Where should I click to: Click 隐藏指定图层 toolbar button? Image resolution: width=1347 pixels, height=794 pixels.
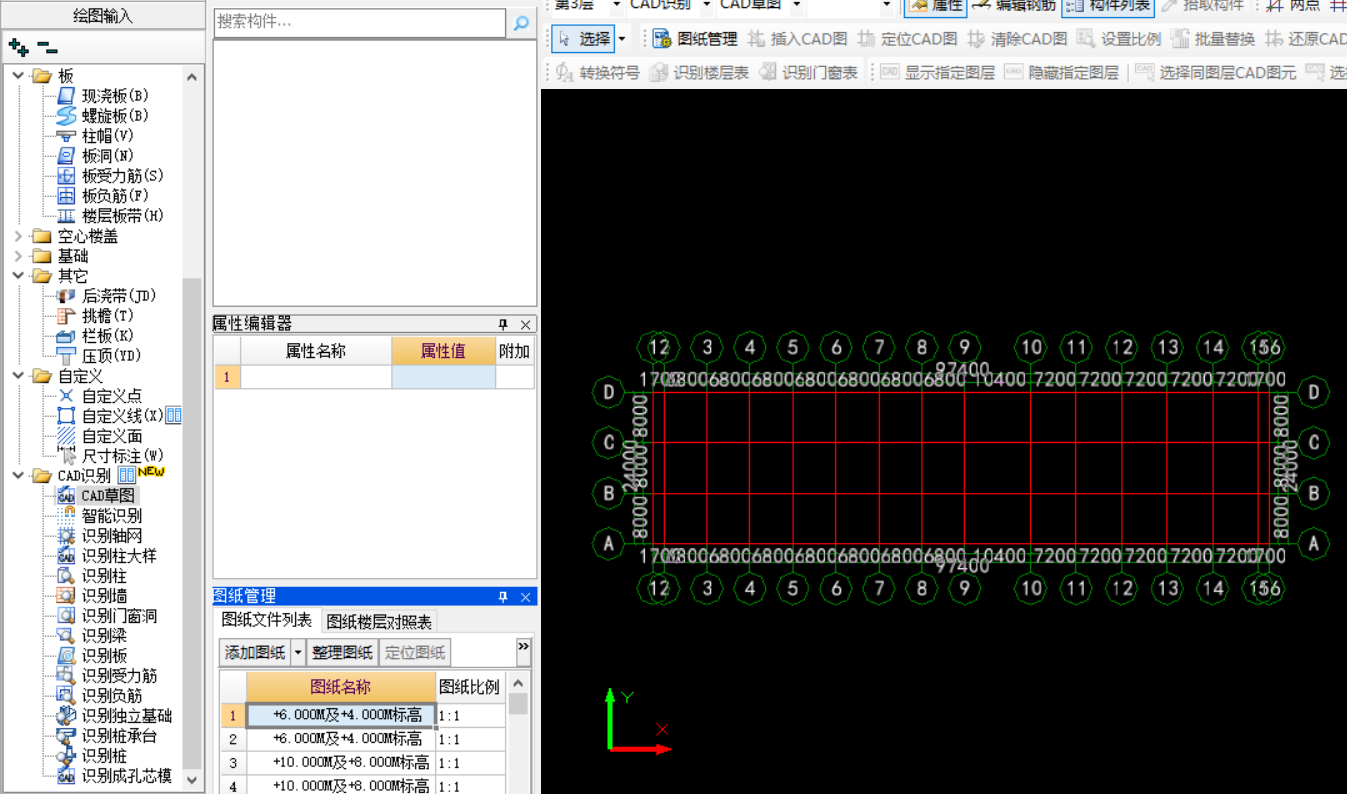pos(1061,72)
